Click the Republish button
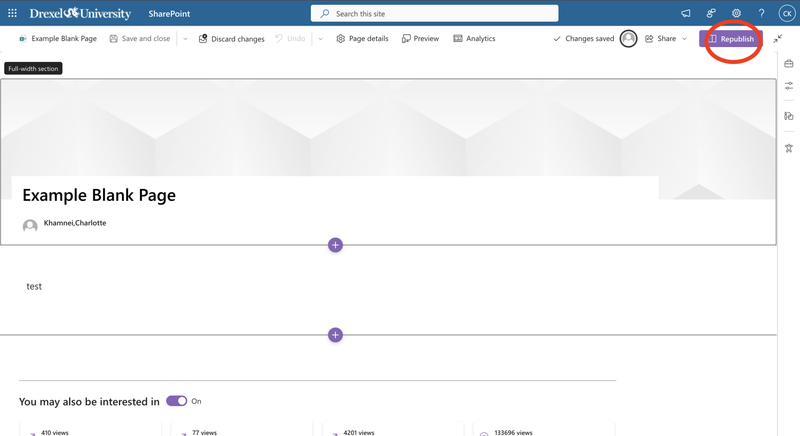Viewport: 800px width, 436px height. (x=731, y=39)
